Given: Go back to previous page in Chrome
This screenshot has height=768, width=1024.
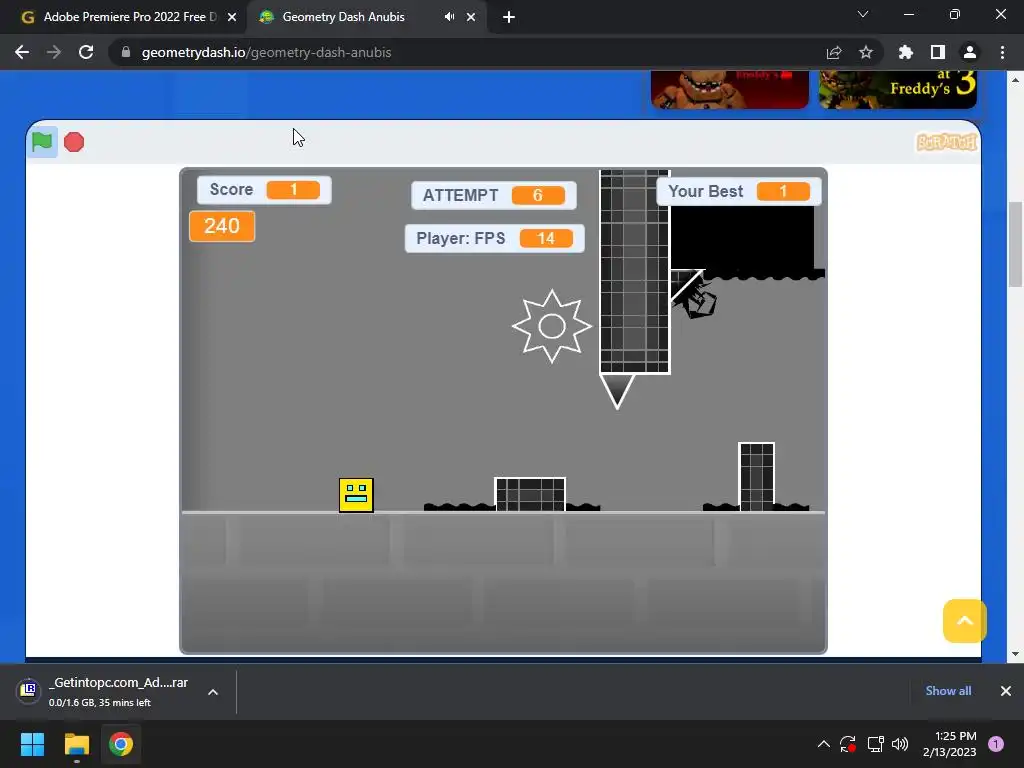Looking at the screenshot, I should click(x=22, y=52).
